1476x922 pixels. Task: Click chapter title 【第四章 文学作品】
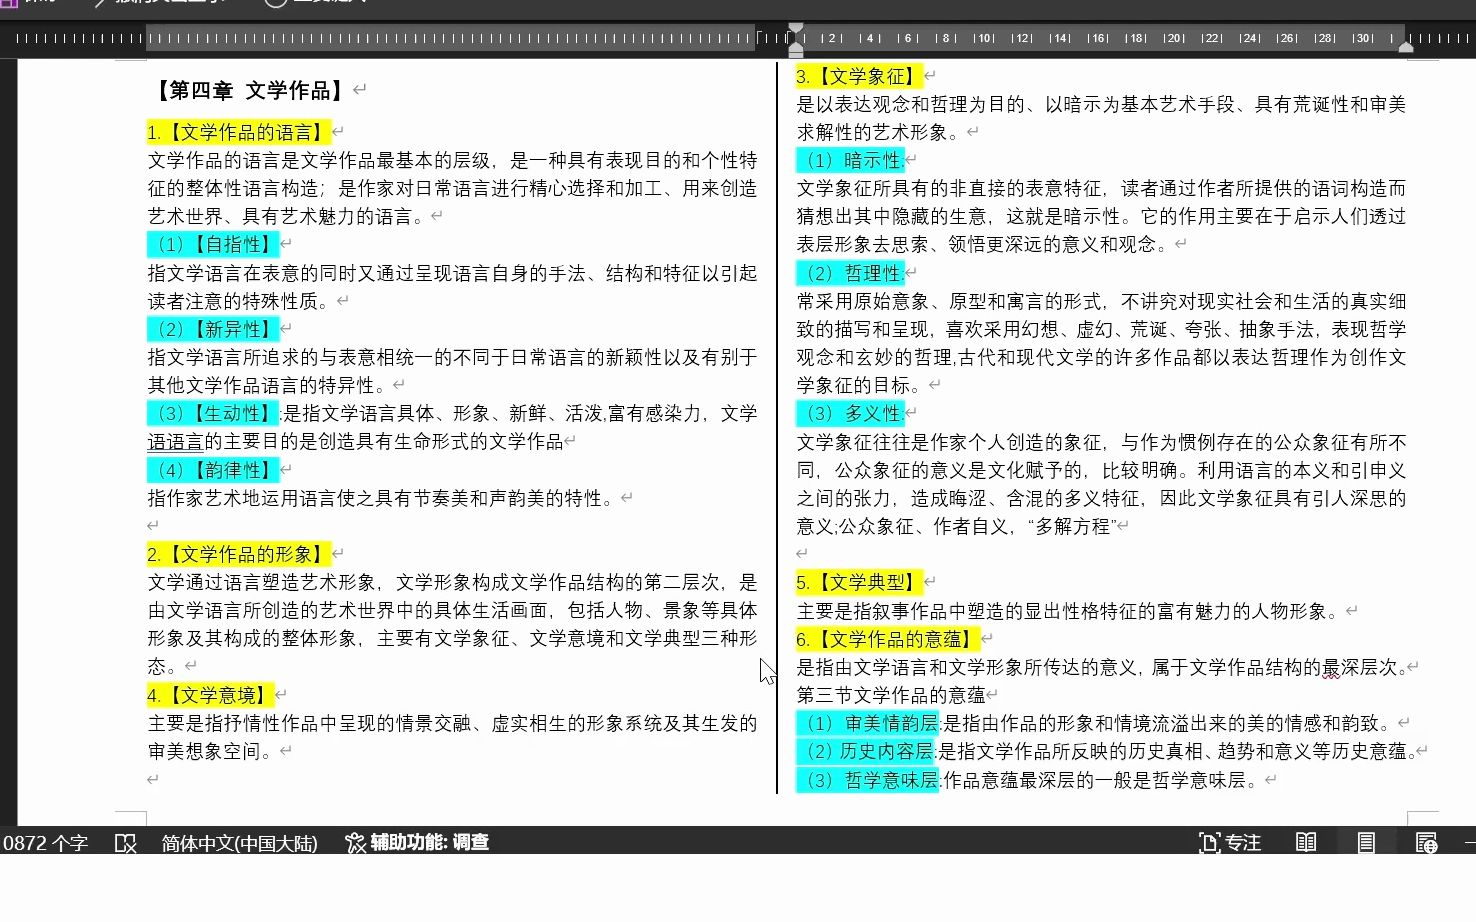point(249,91)
